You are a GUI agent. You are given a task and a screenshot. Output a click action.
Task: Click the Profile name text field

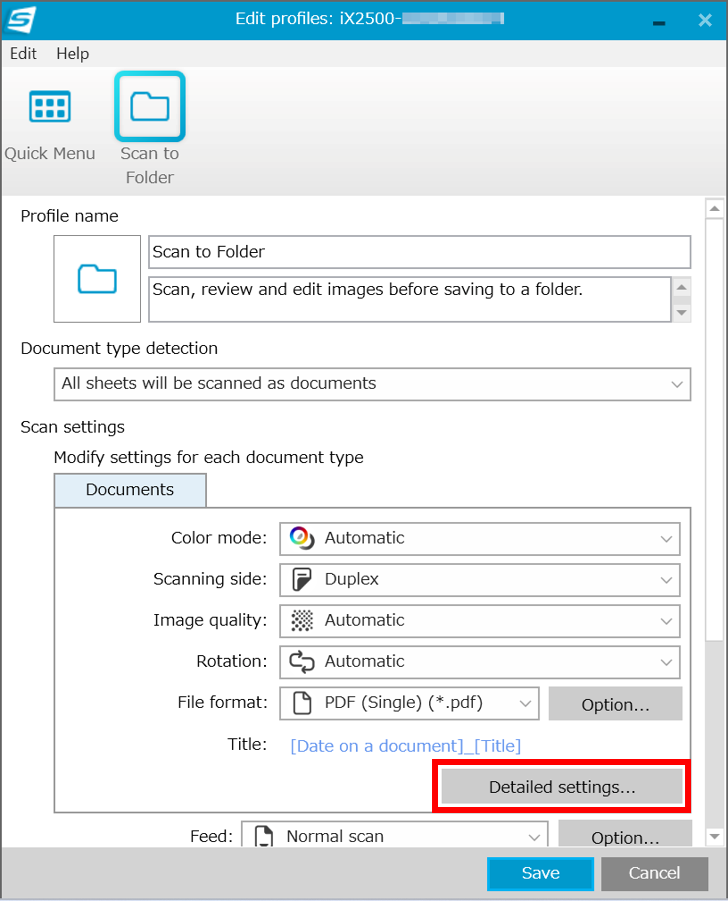pos(419,252)
